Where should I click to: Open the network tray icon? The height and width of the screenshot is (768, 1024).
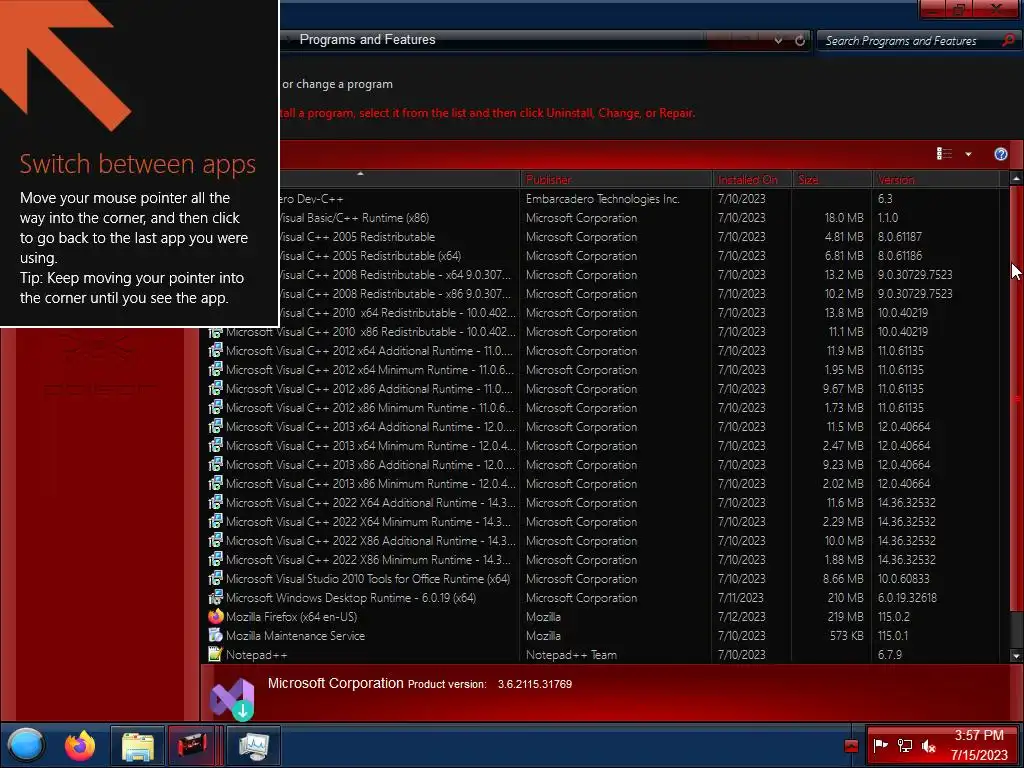tap(904, 745)
